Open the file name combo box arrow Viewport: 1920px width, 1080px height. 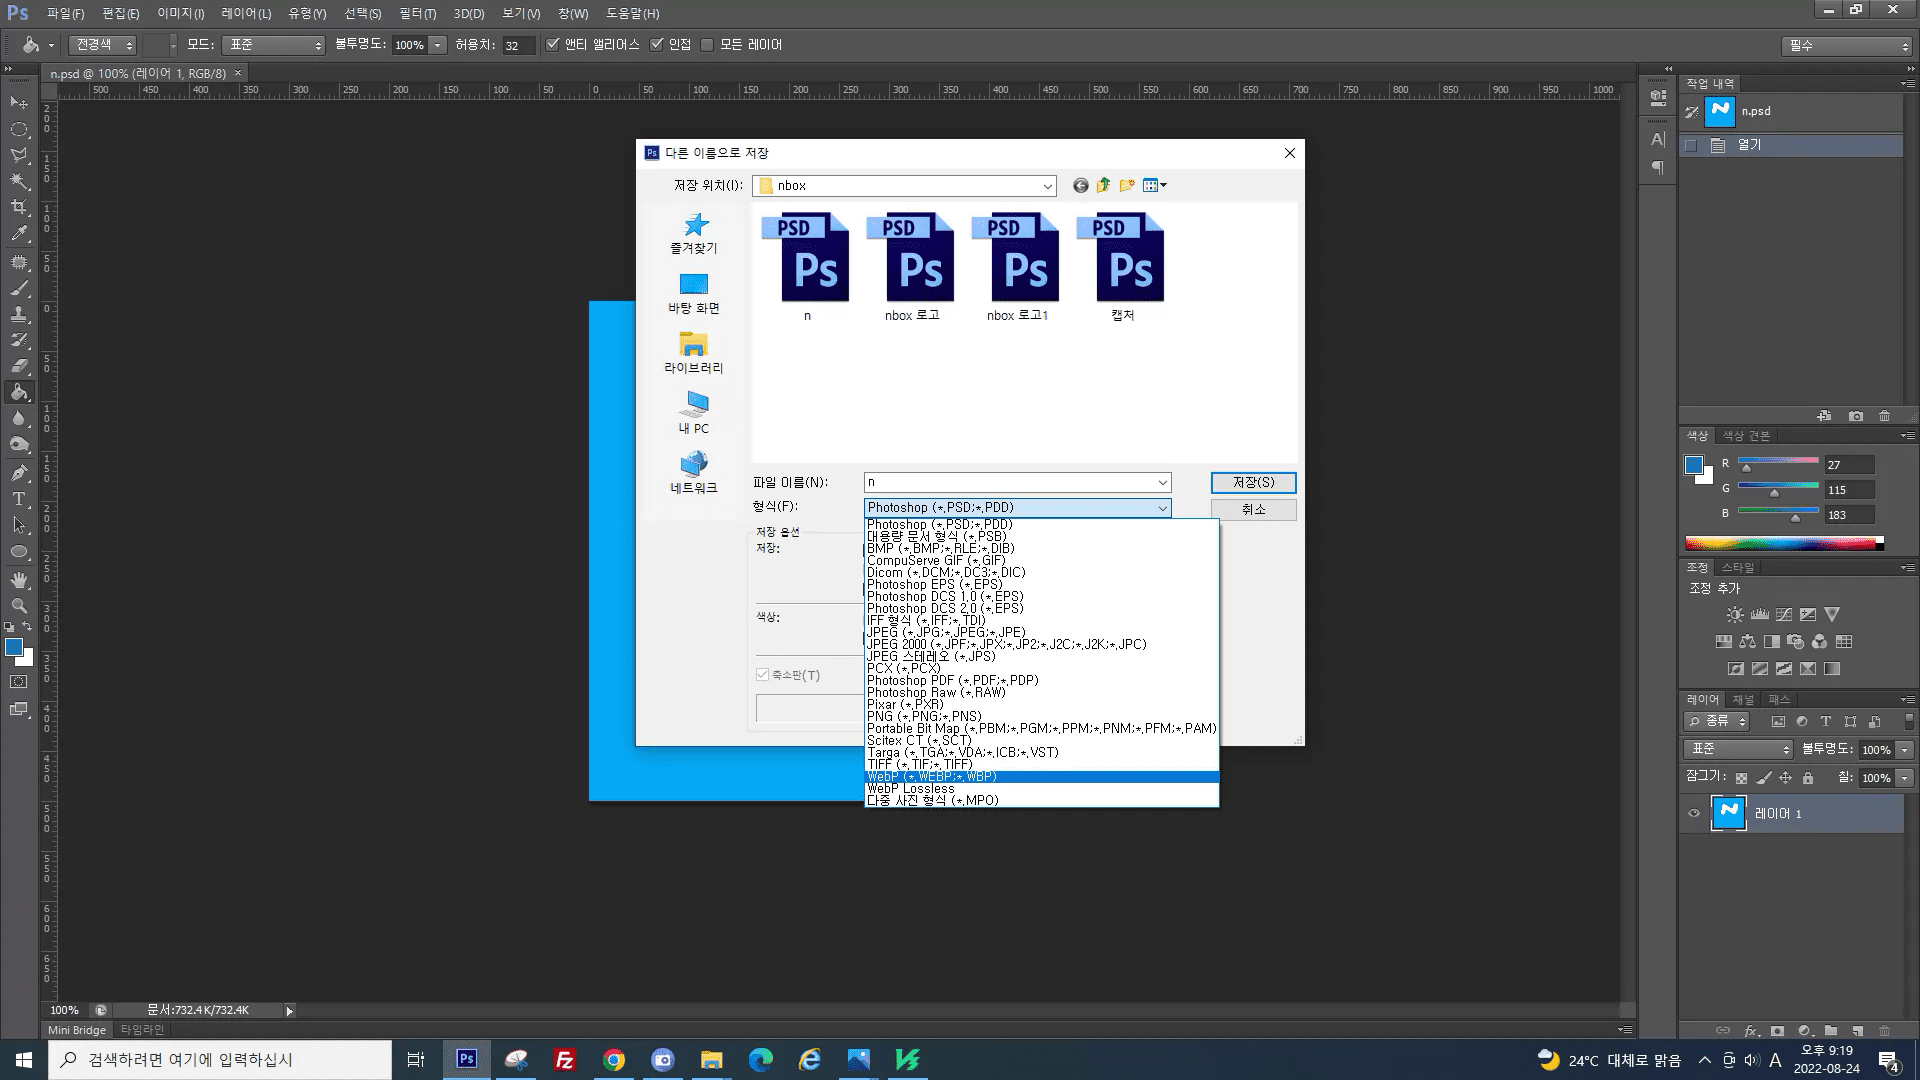(1162, 482)
